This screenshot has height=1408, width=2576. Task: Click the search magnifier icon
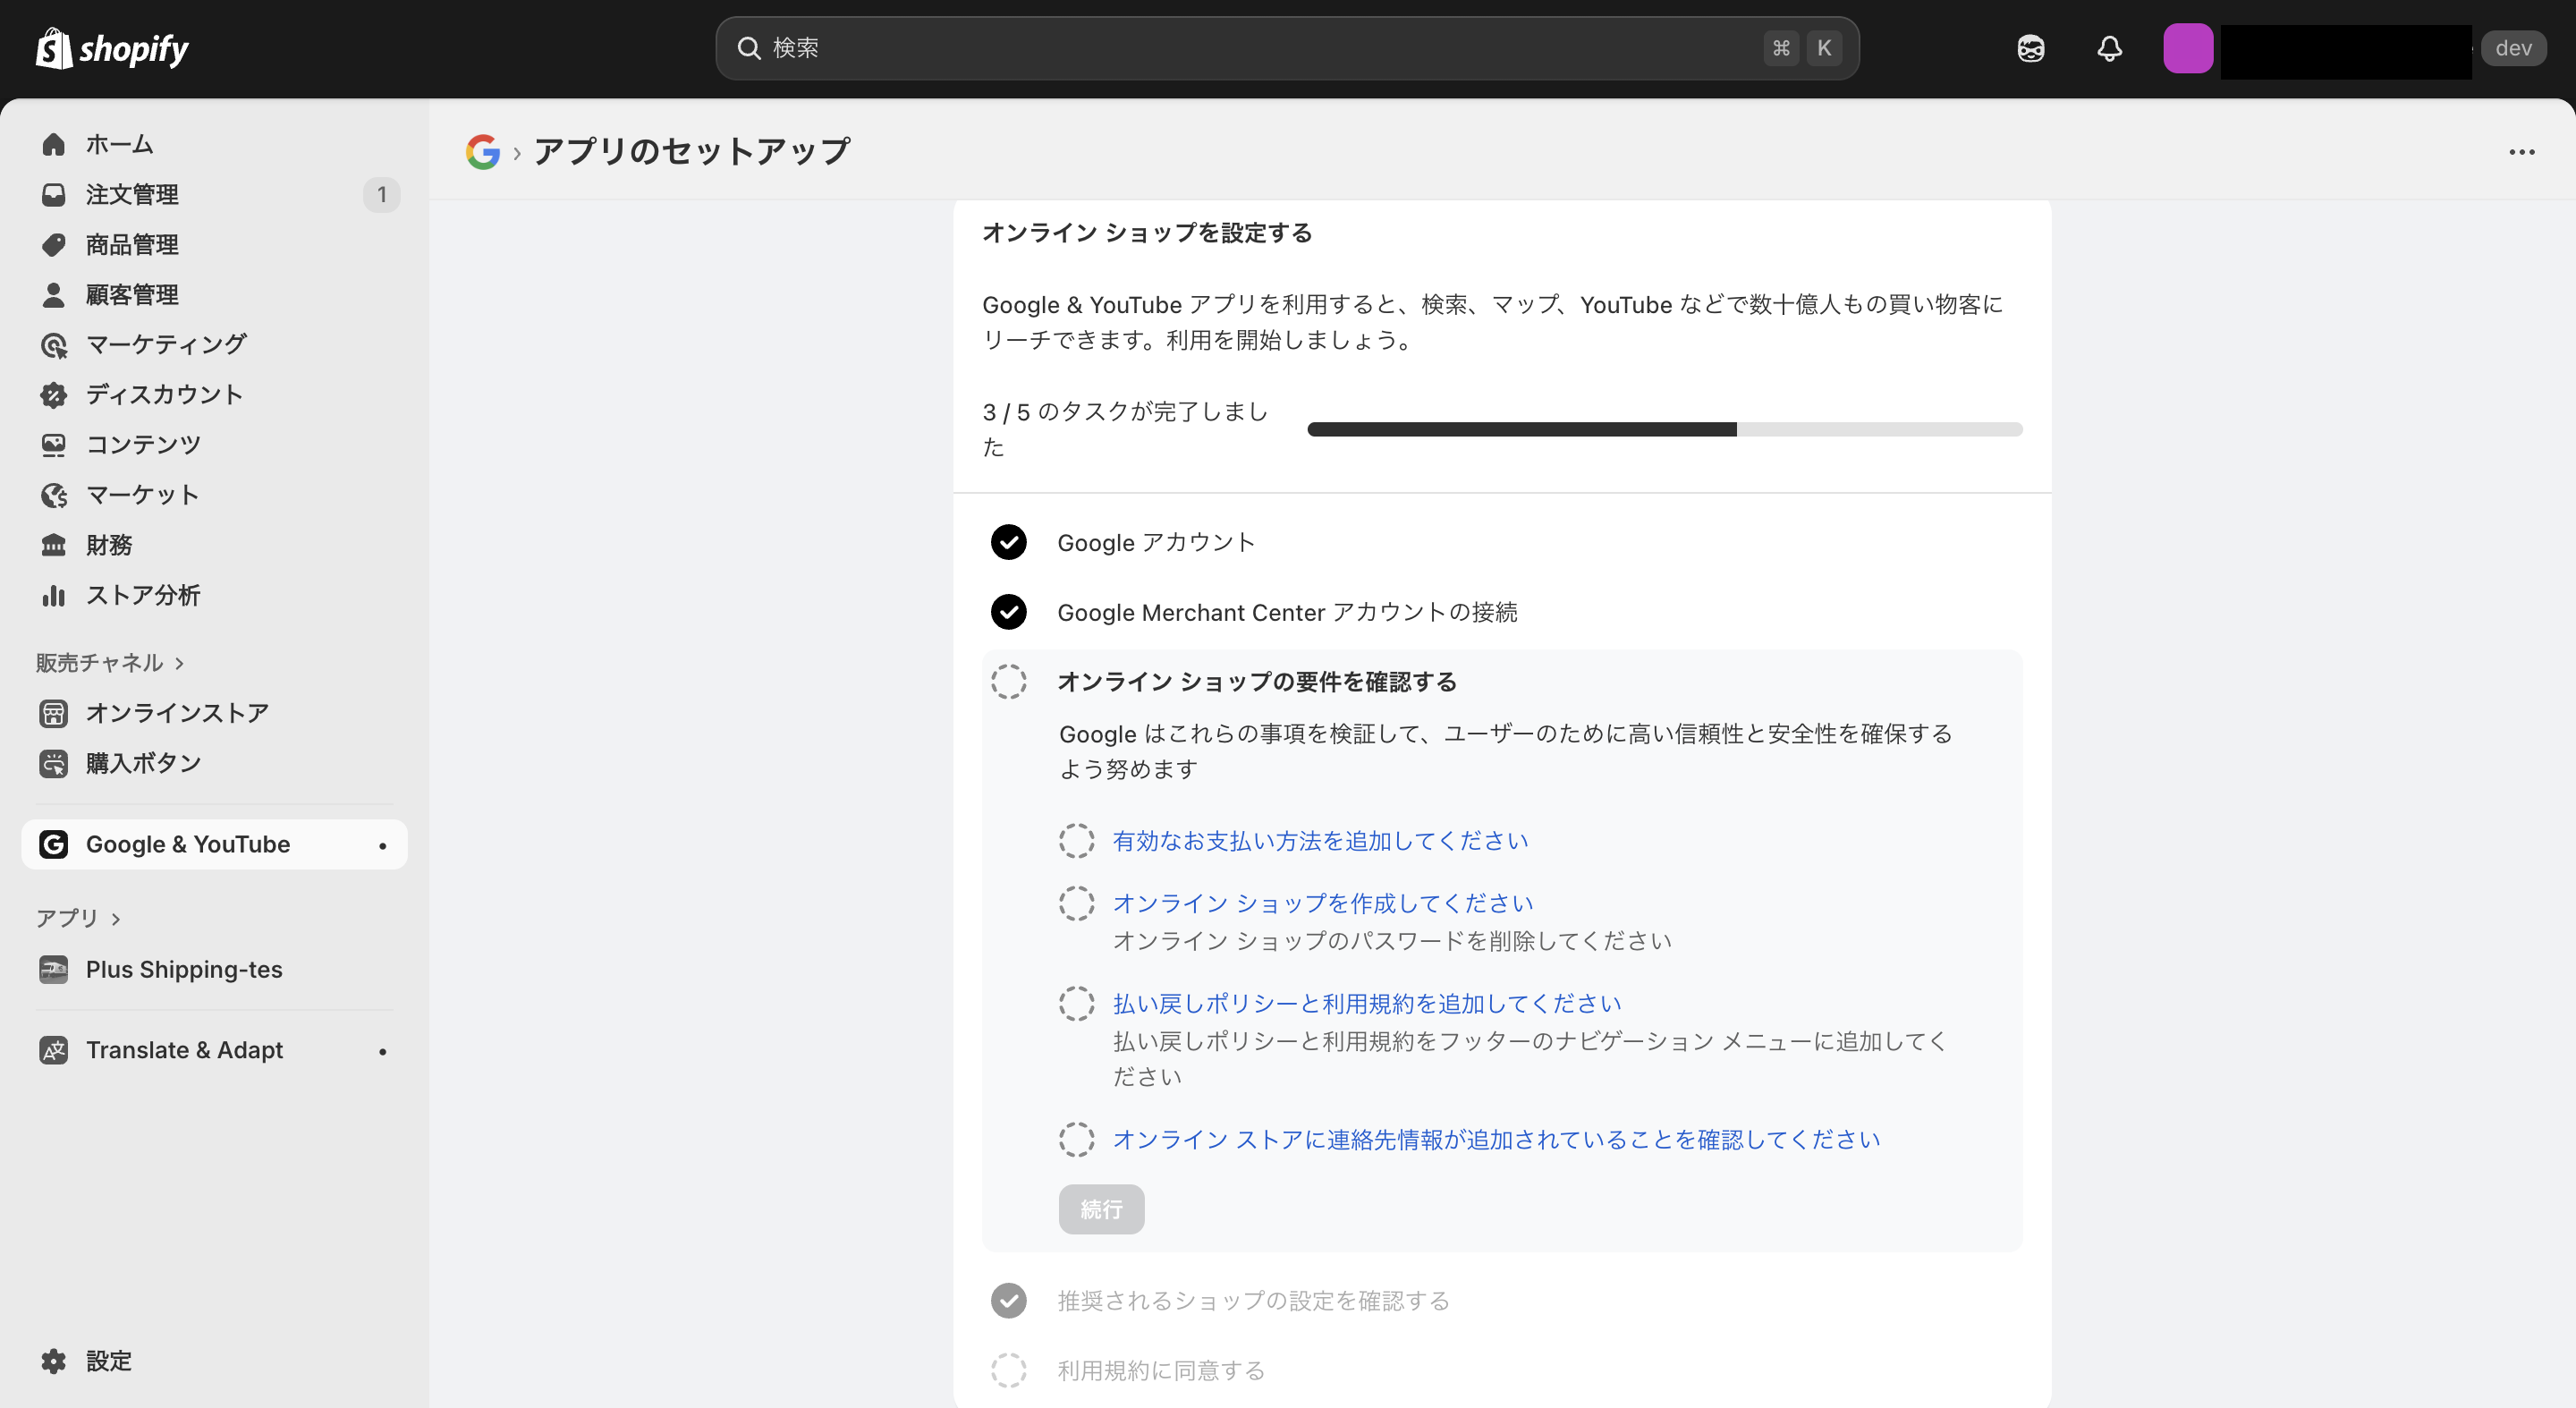point(749,48)
